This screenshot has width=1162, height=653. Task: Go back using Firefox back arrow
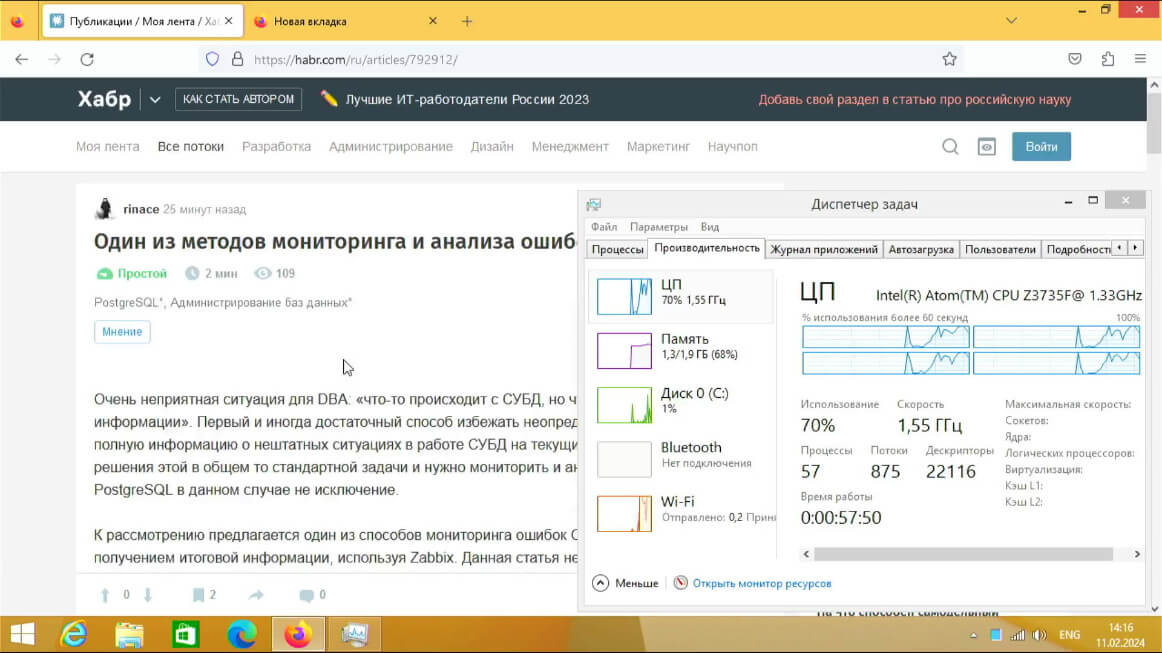(x=21, y=59)
